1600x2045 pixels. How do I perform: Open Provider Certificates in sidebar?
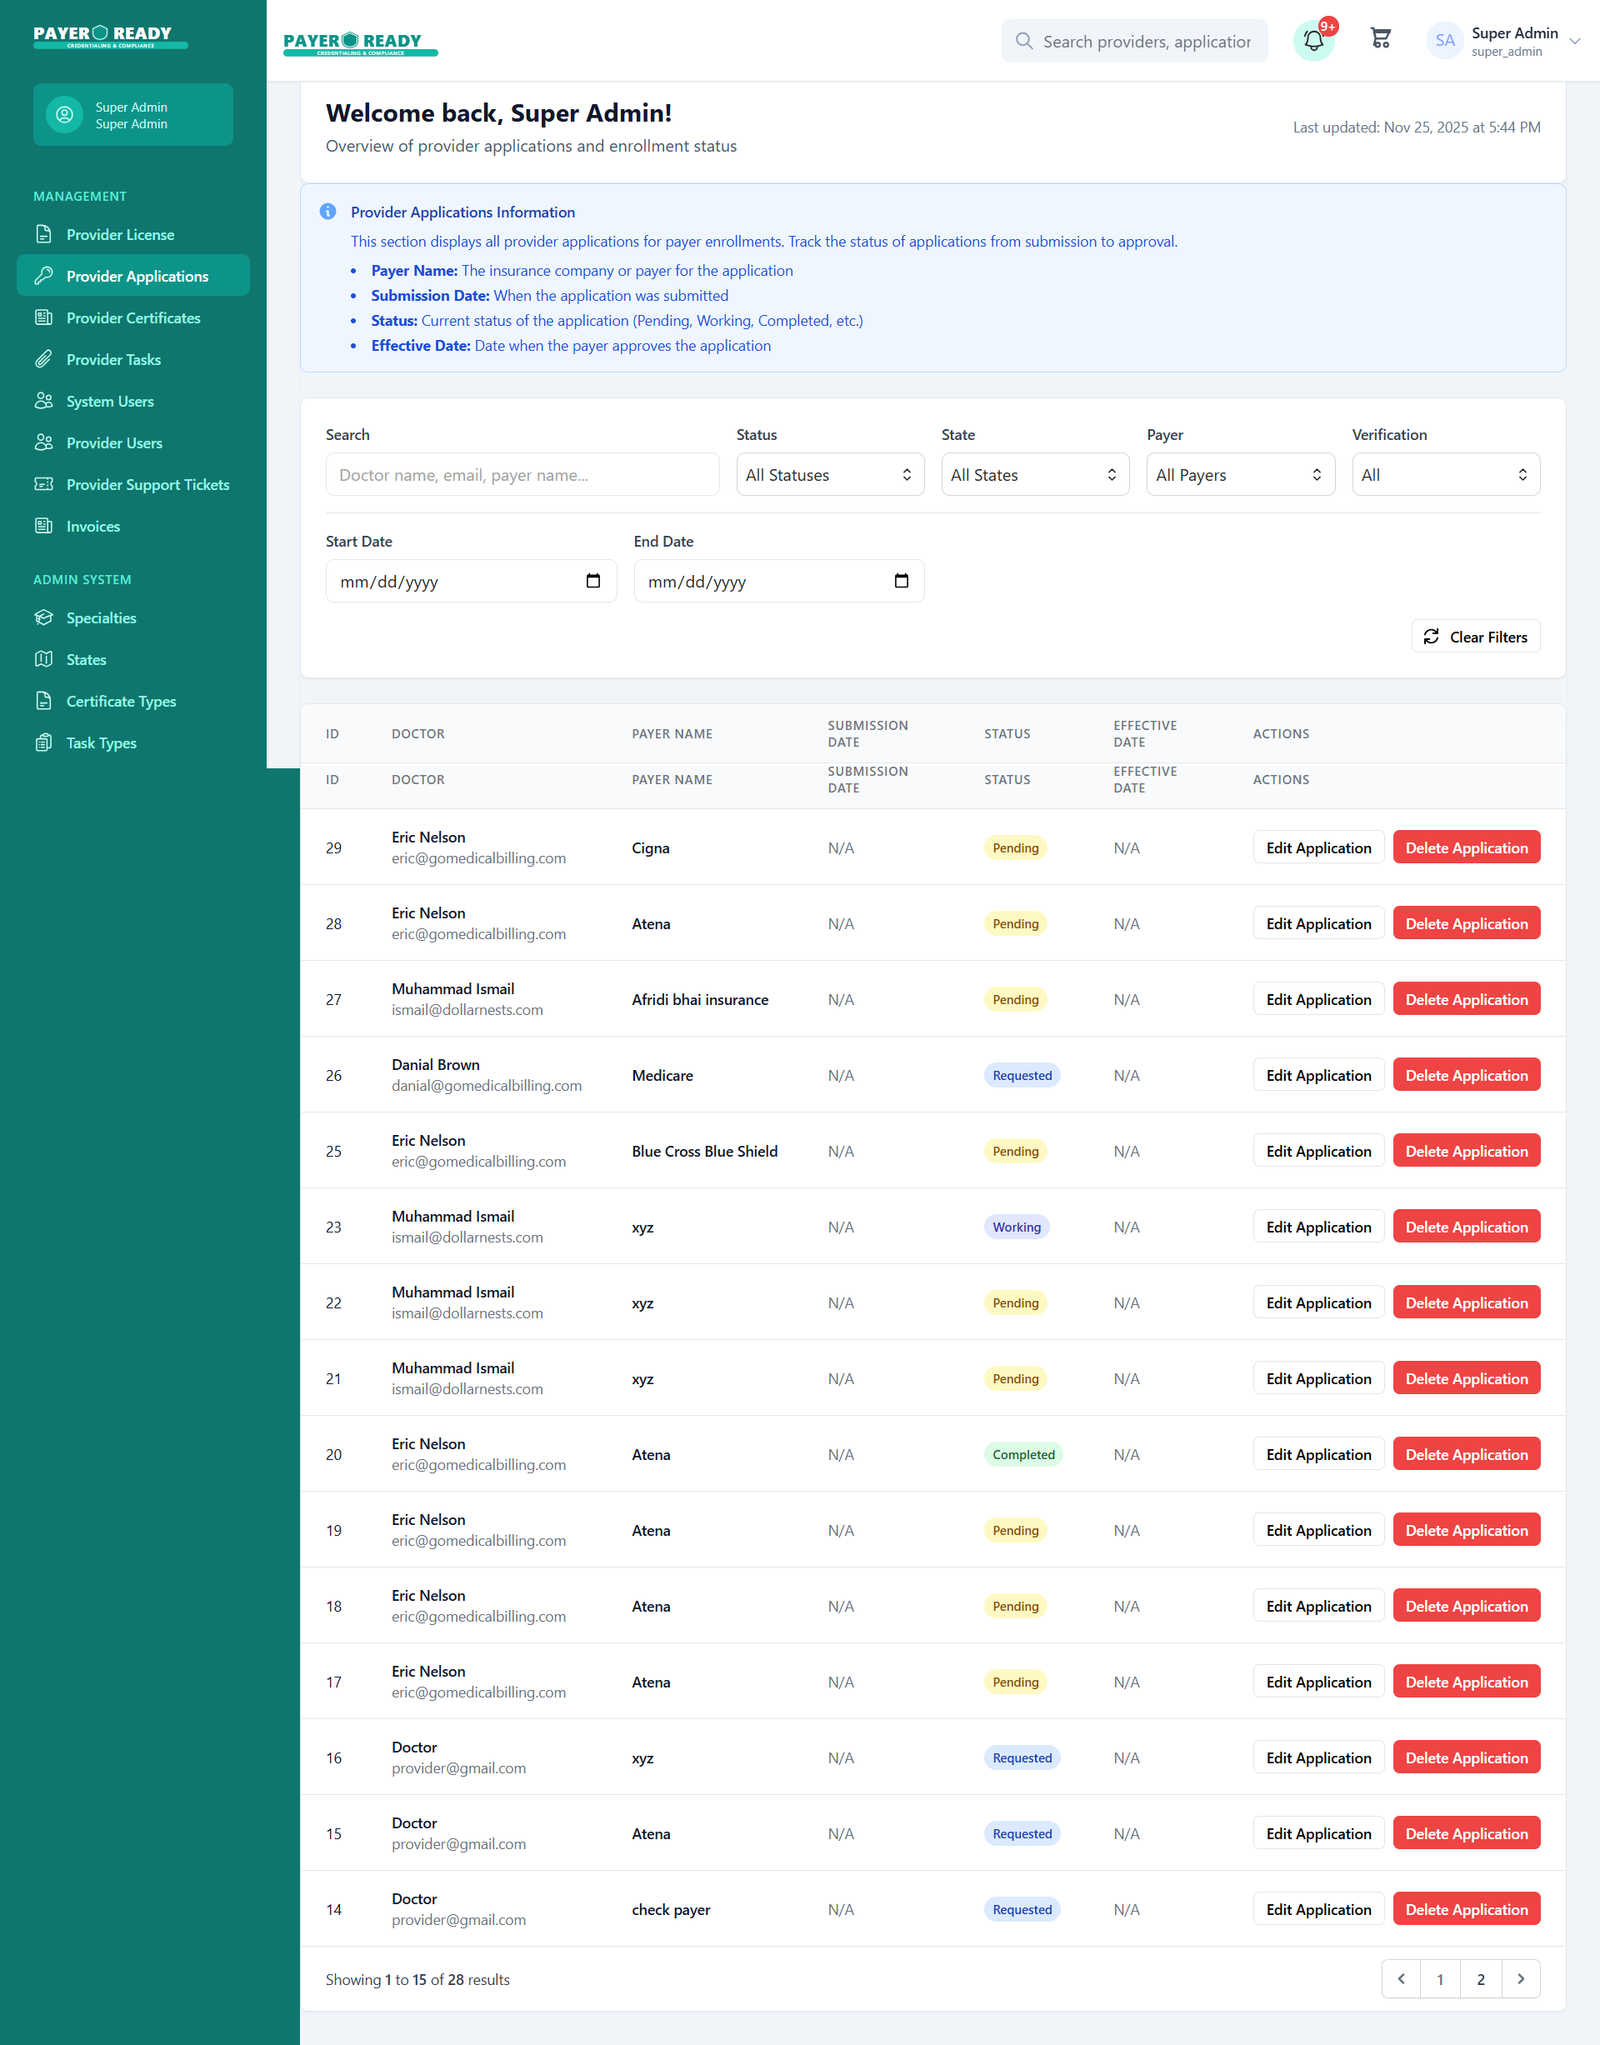click(x=133, y=318)
